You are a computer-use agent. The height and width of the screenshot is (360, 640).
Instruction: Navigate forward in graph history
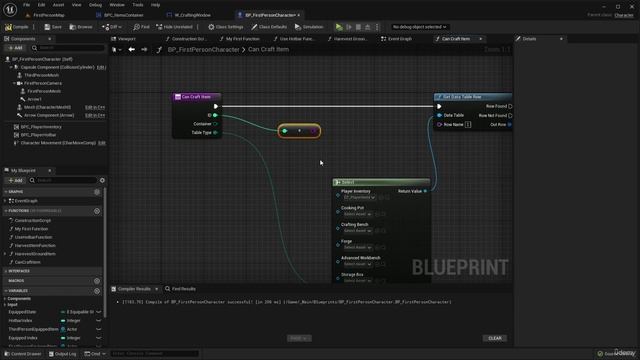point(144,49)
